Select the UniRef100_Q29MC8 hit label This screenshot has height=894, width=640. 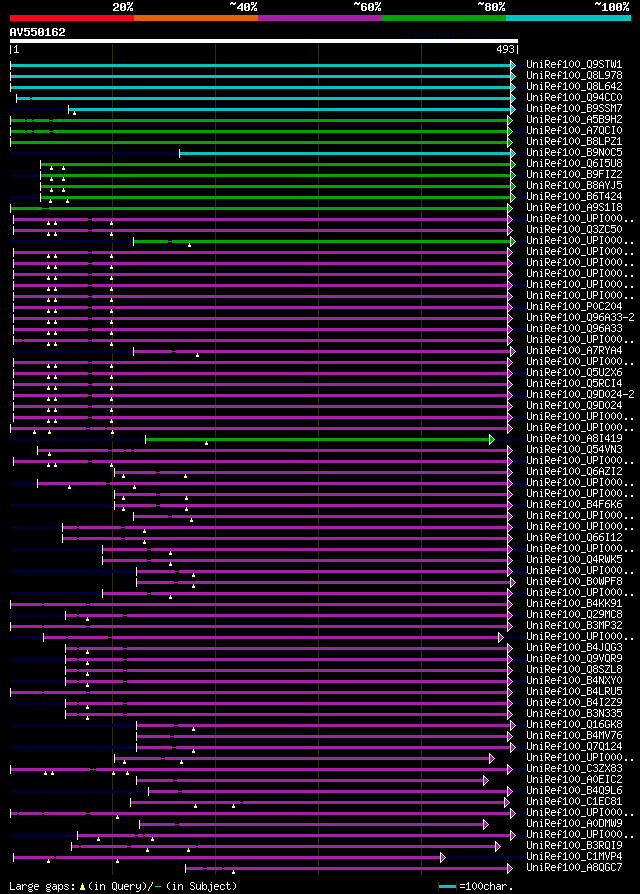click(574, 615)
